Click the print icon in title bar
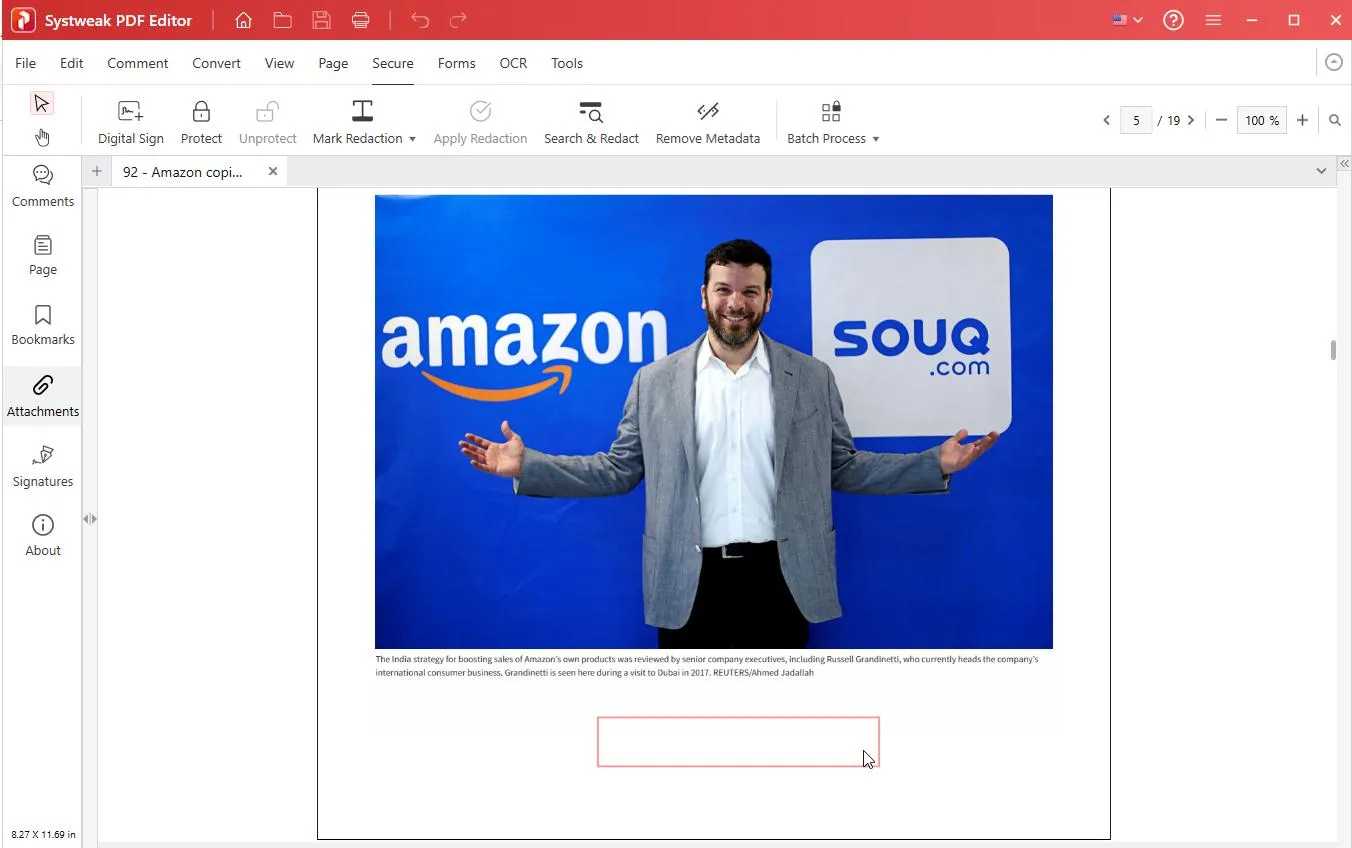The height and width of the screenshot is (848, 1352). click(361, 20)
